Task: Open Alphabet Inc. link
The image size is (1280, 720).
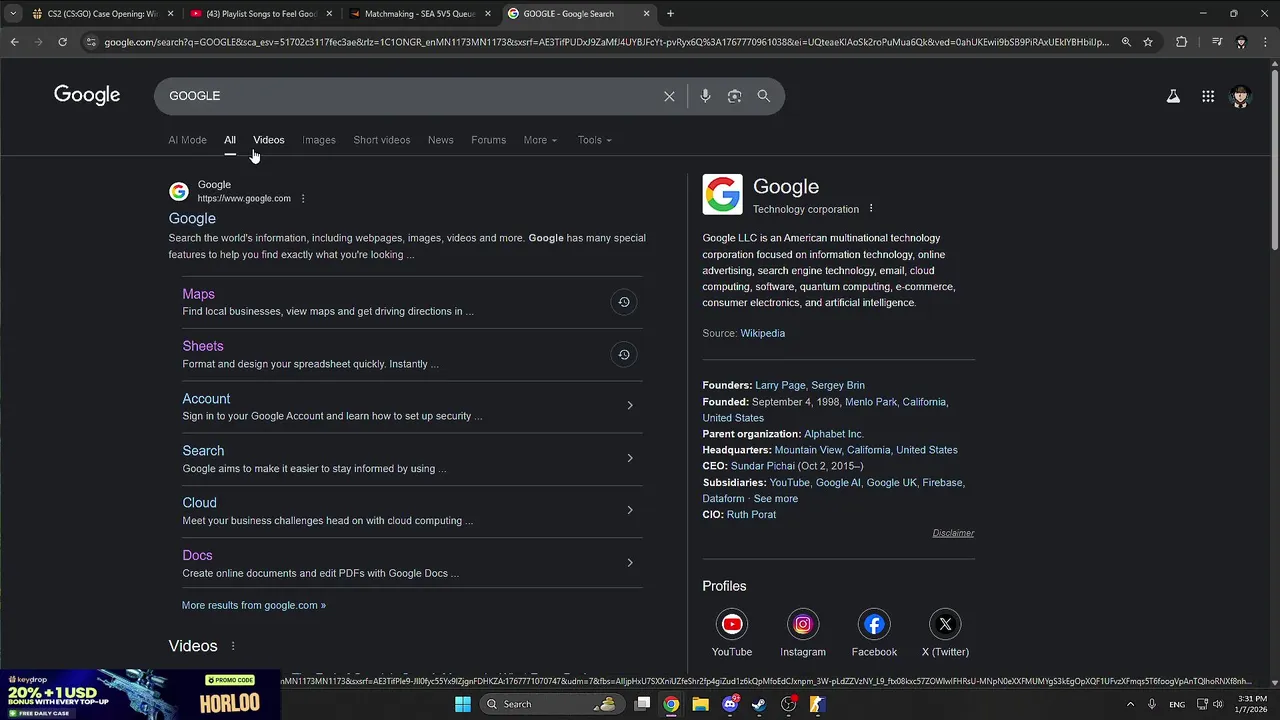Action: [x=834, y=434]
